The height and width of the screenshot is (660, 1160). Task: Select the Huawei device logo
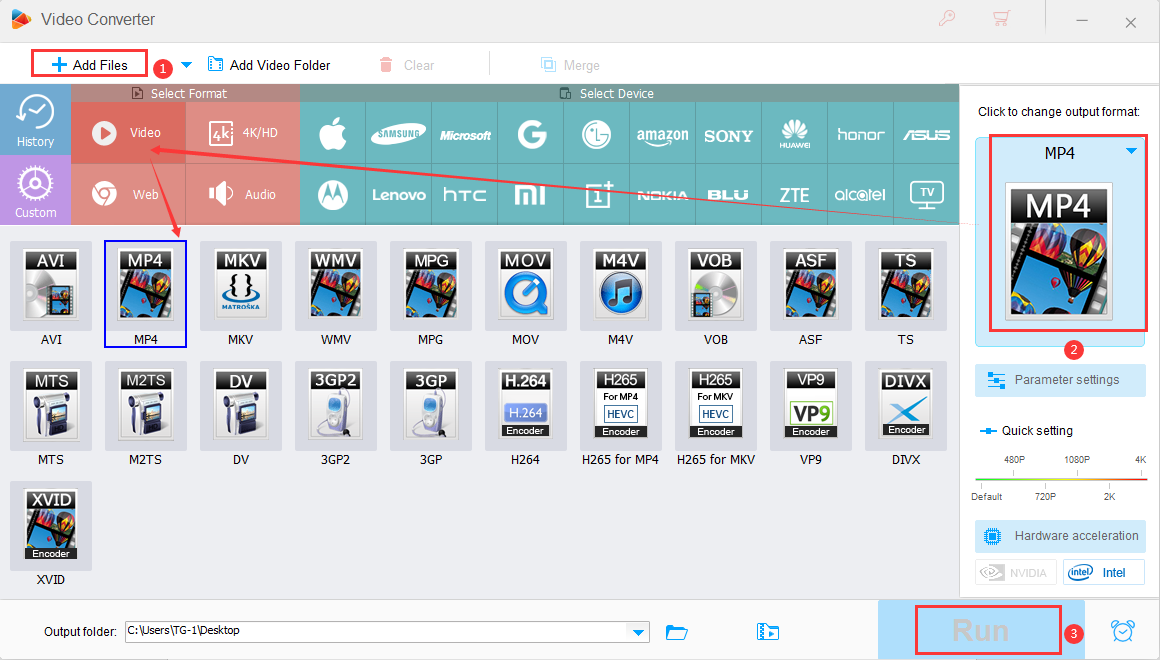click(795, 134)
